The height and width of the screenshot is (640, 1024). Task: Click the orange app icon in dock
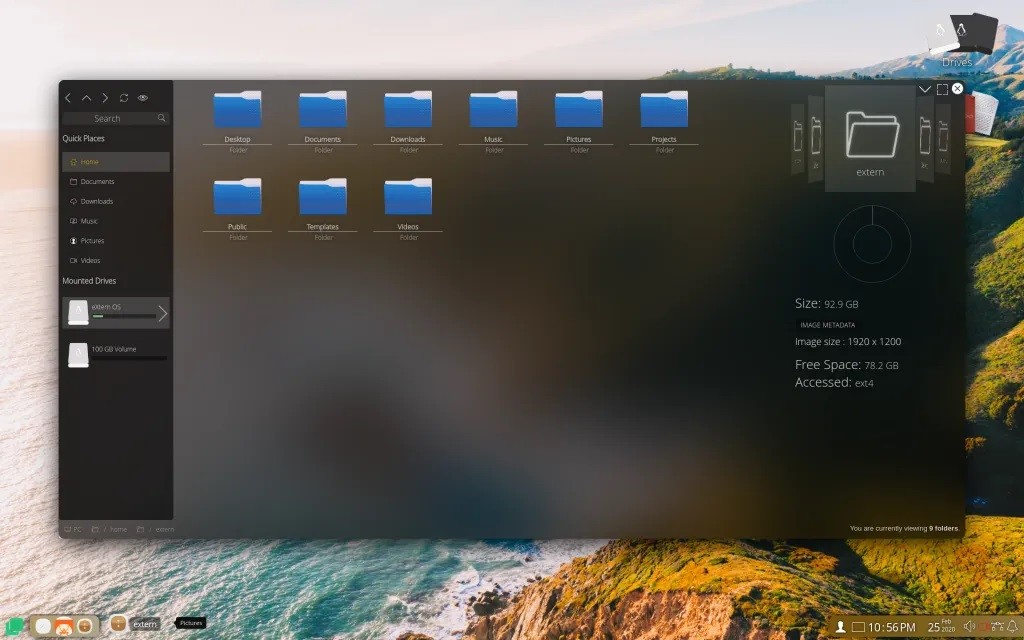63,626
